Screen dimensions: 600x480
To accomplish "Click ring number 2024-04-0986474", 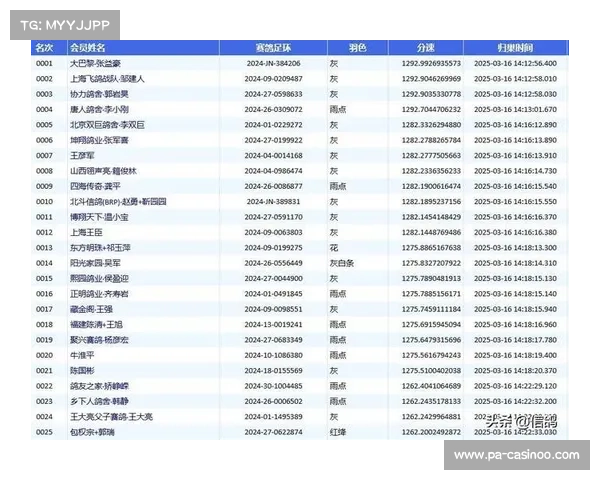I will tap(273, 171).
